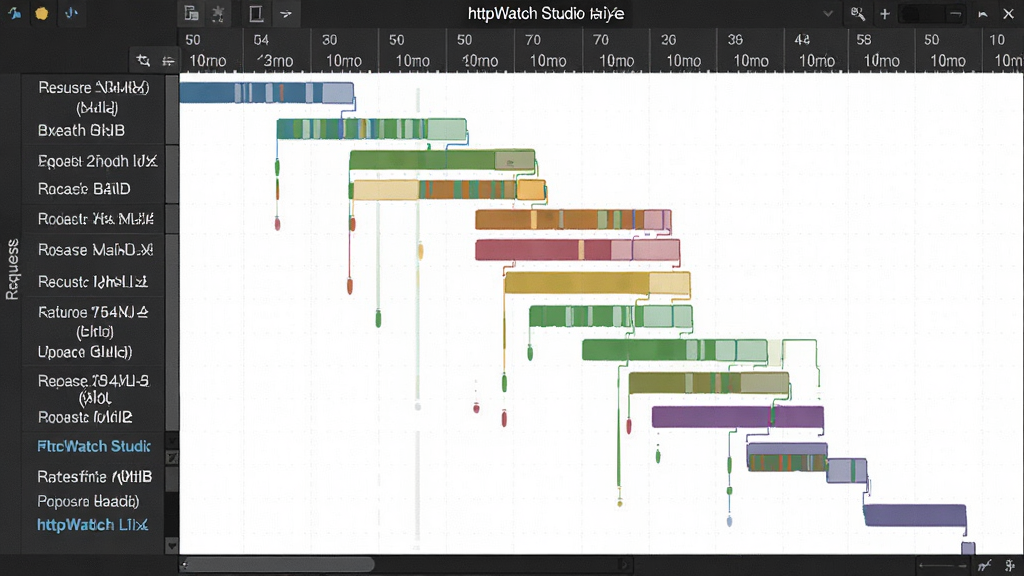Click the vertical 'Requess' side tab
This screenshot has width=1024, height=576.
(12, 269)
